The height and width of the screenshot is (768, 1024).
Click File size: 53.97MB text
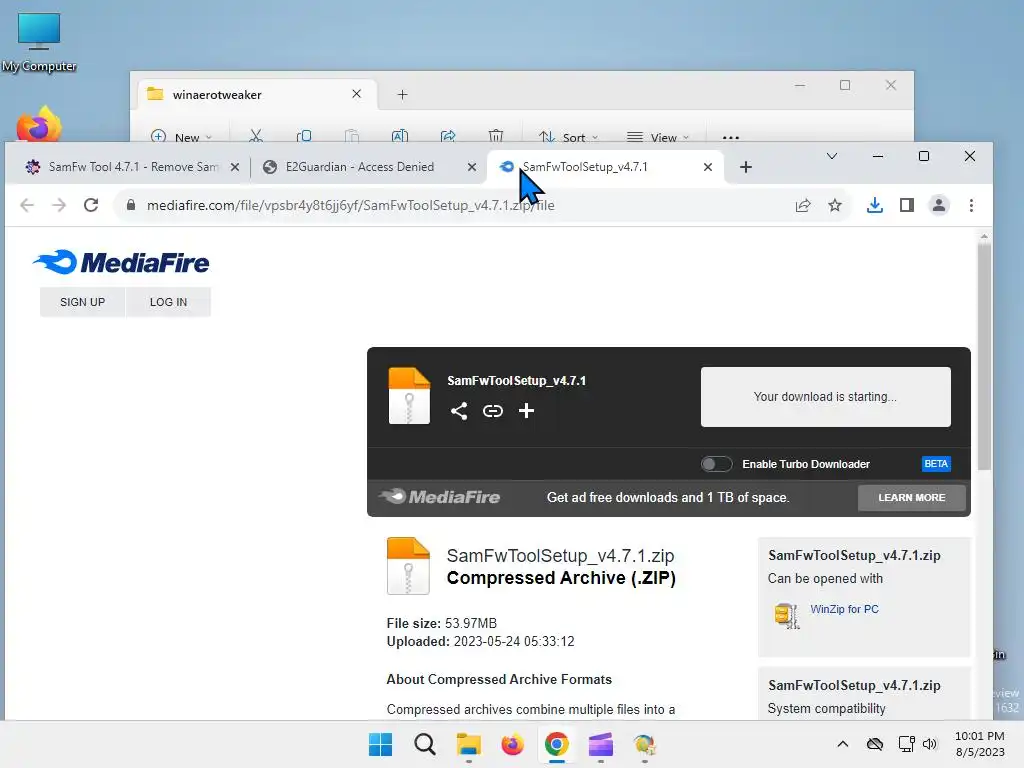(441, 623)
